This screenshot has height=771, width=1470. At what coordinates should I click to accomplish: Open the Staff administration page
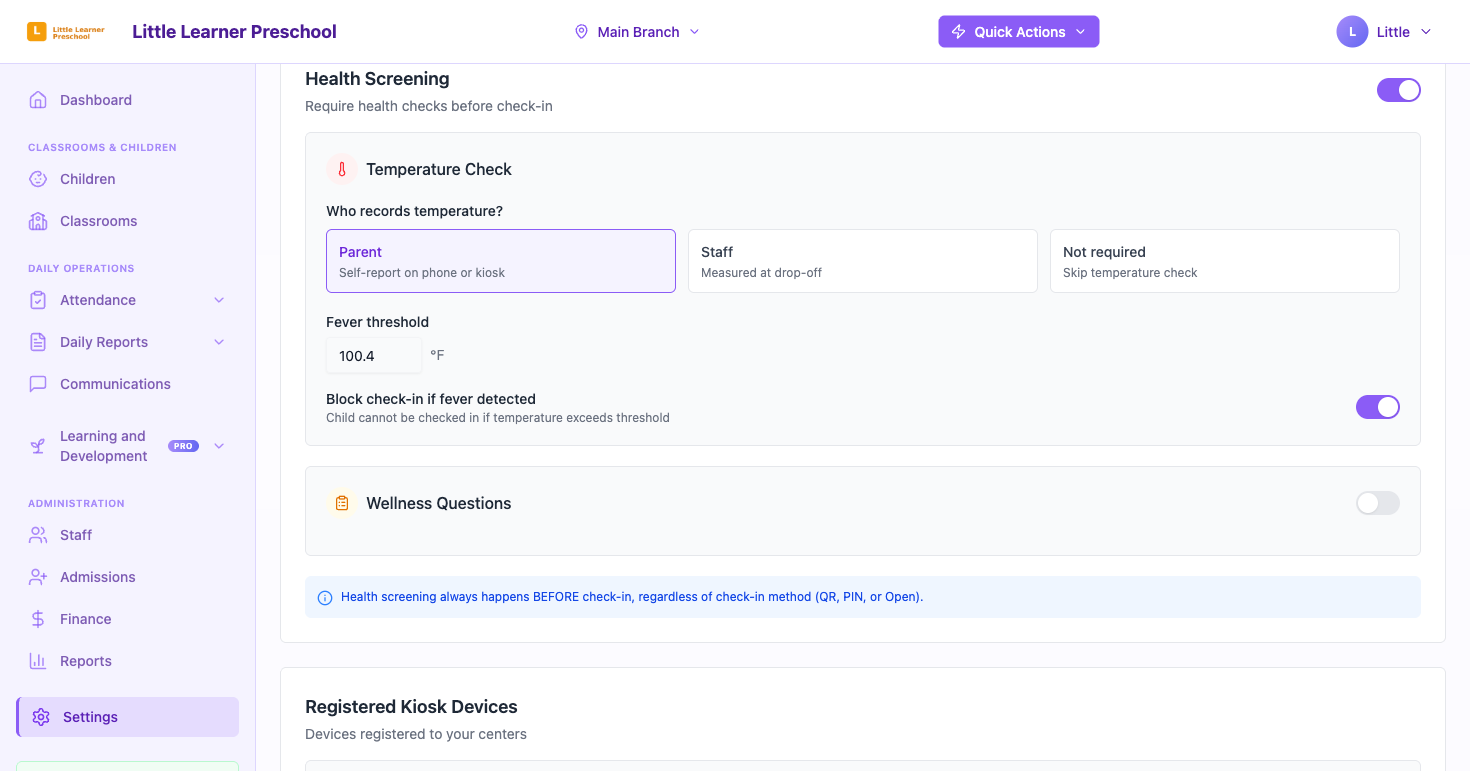pyautogui.click(x=128, y=535)
